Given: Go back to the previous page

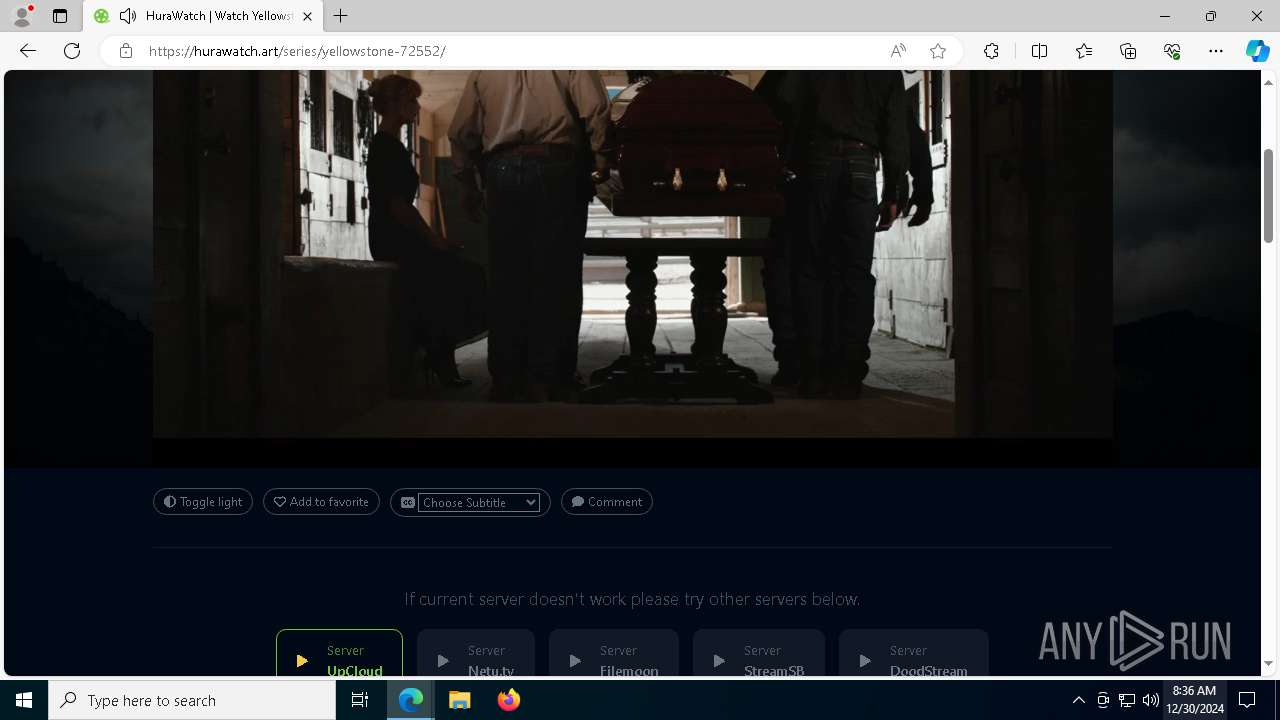Looking at the screenshot, I should (28, 51).
